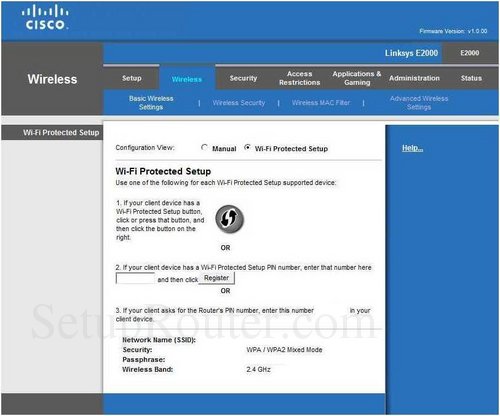Open the Advanced Wireless Settings submenu
The height and width of the screenshot is (416, 500).
tap(419, 103)
